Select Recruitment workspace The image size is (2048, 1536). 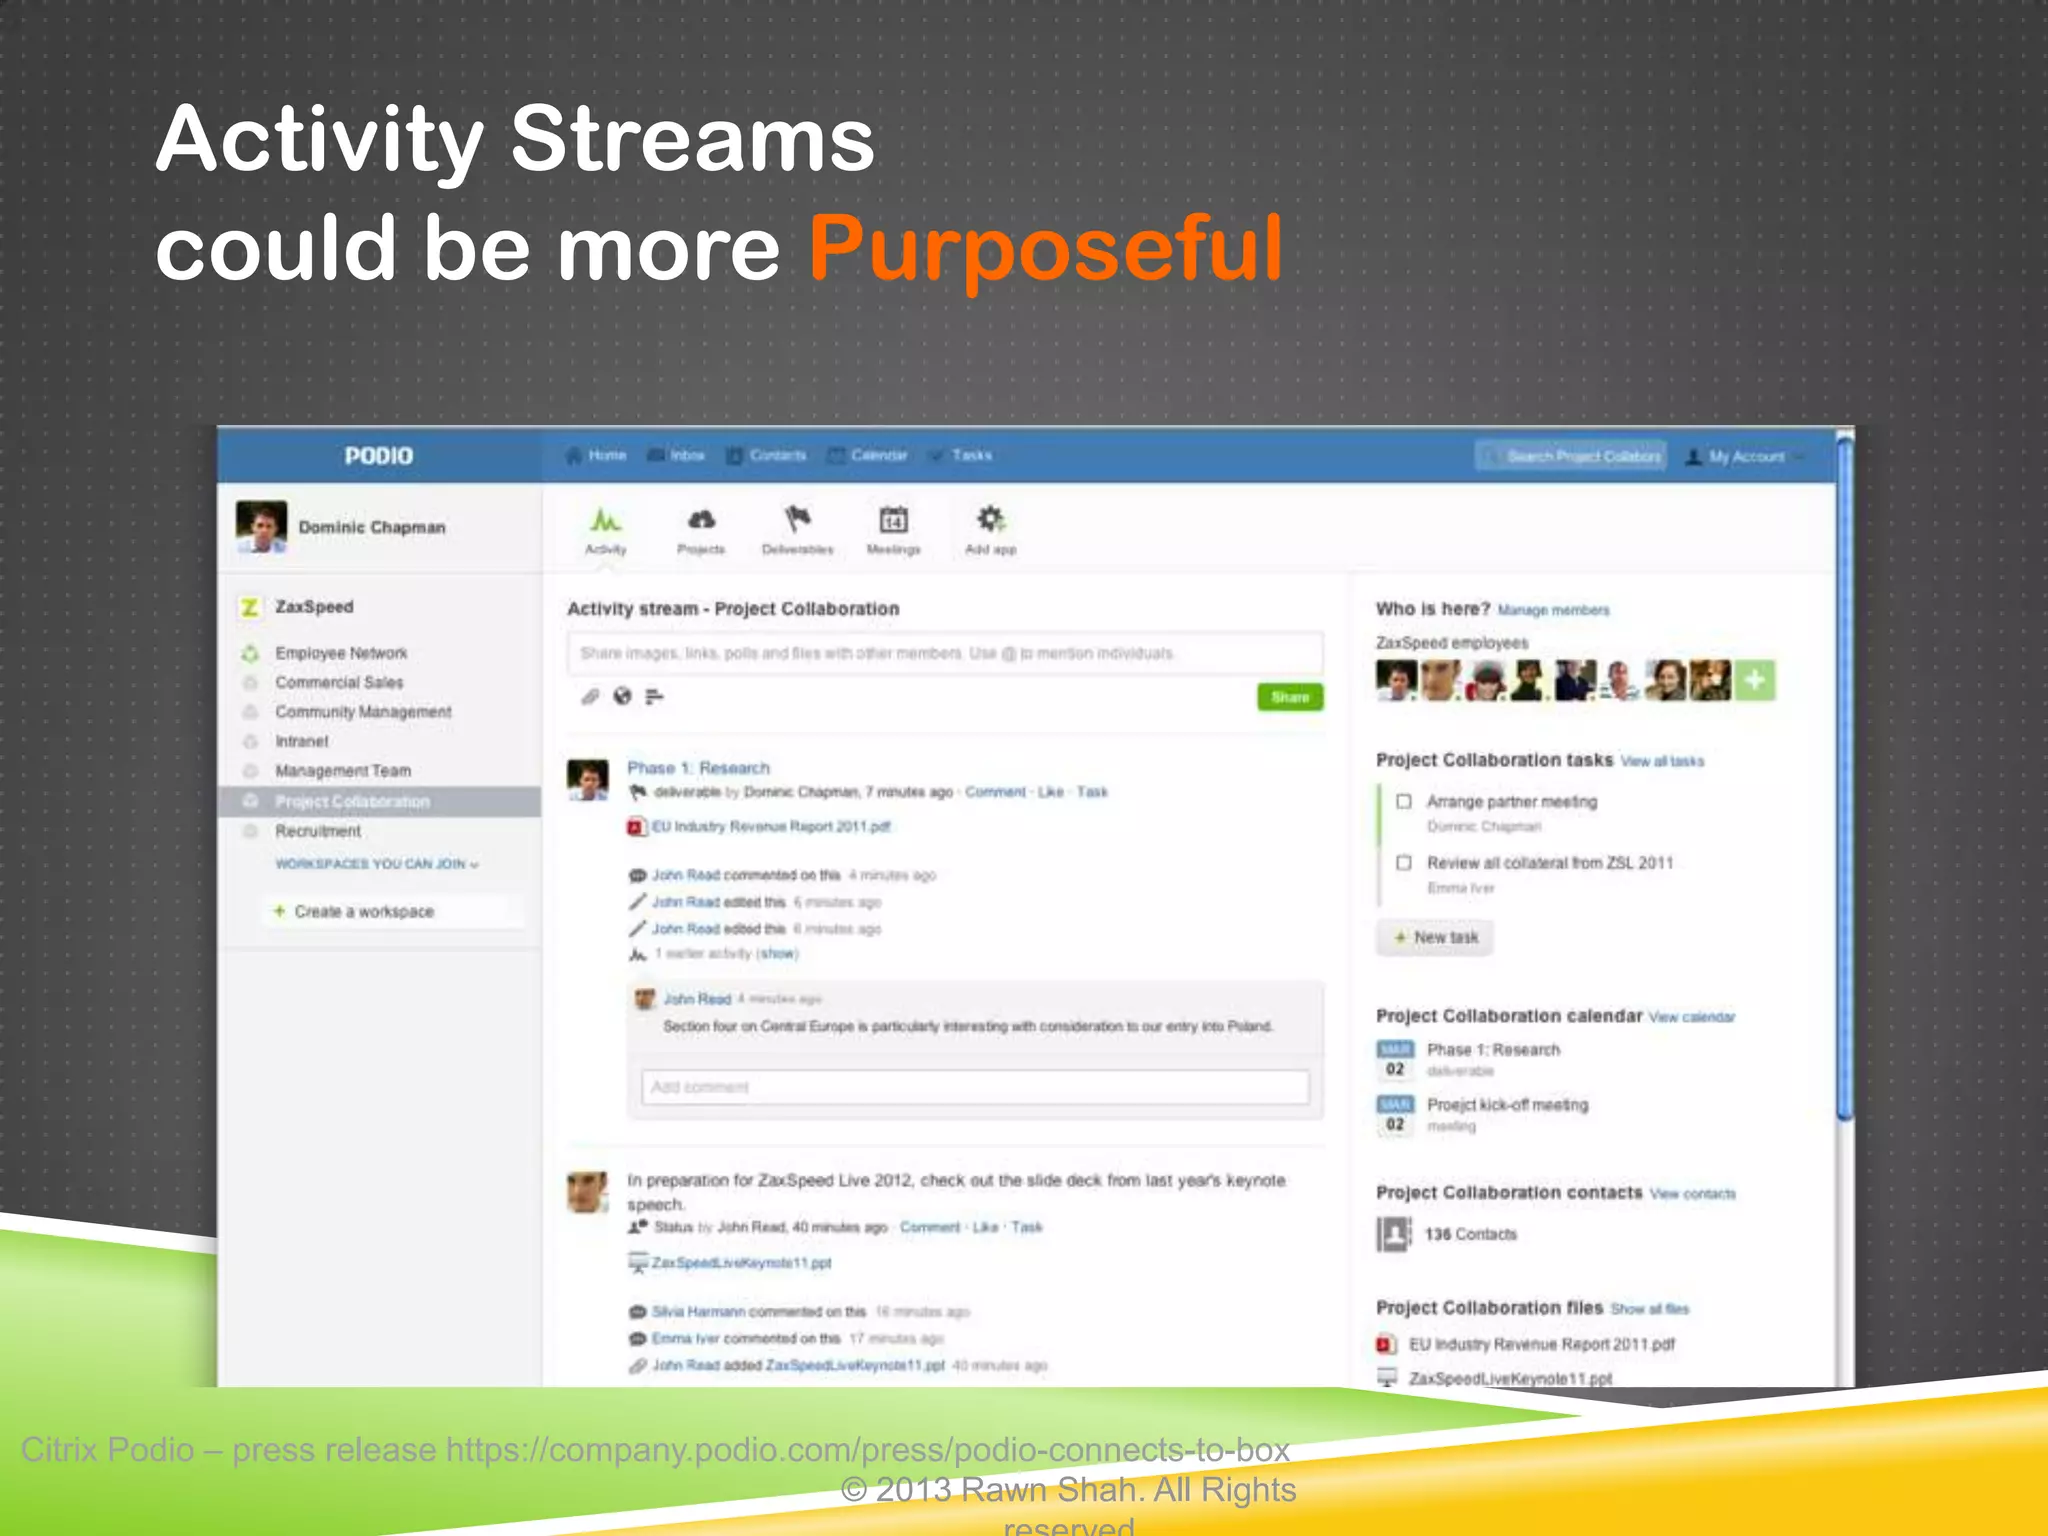click(318, 831)
